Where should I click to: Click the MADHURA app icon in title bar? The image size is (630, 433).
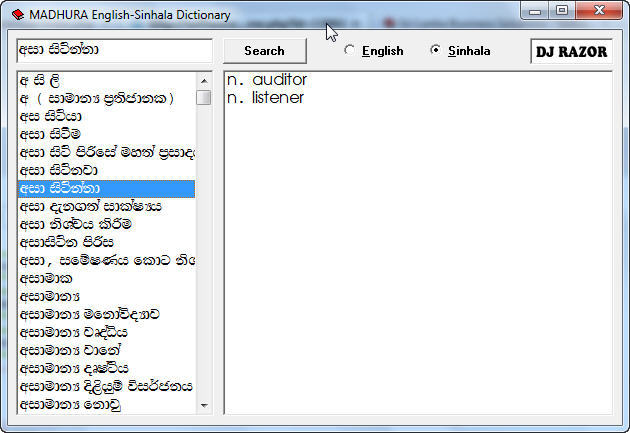point(17,15)
